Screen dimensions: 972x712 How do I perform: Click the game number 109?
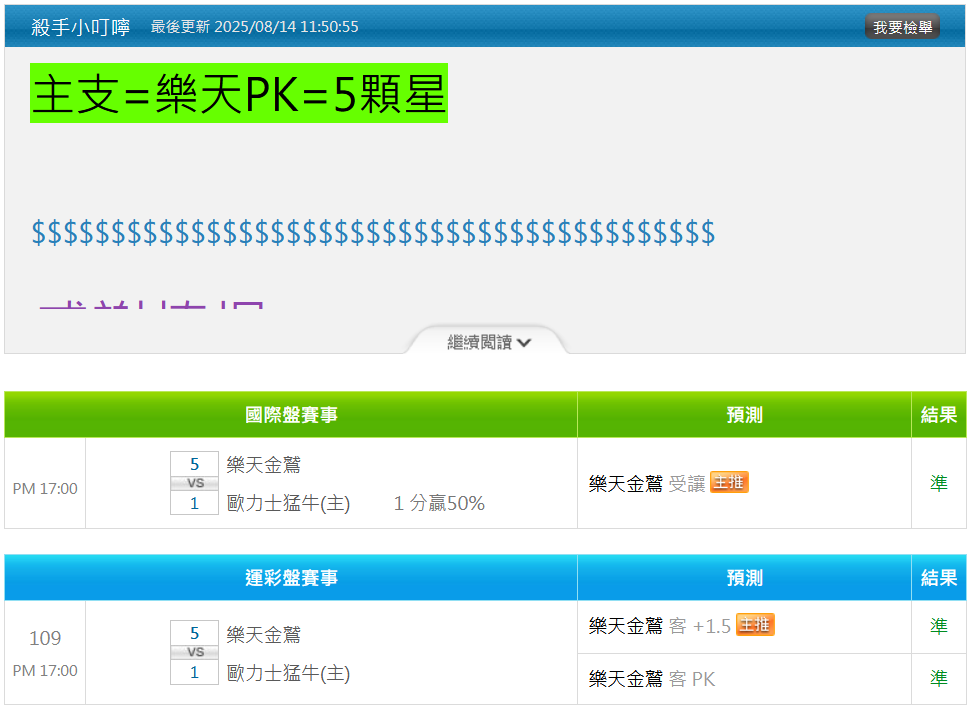(45, 638)
